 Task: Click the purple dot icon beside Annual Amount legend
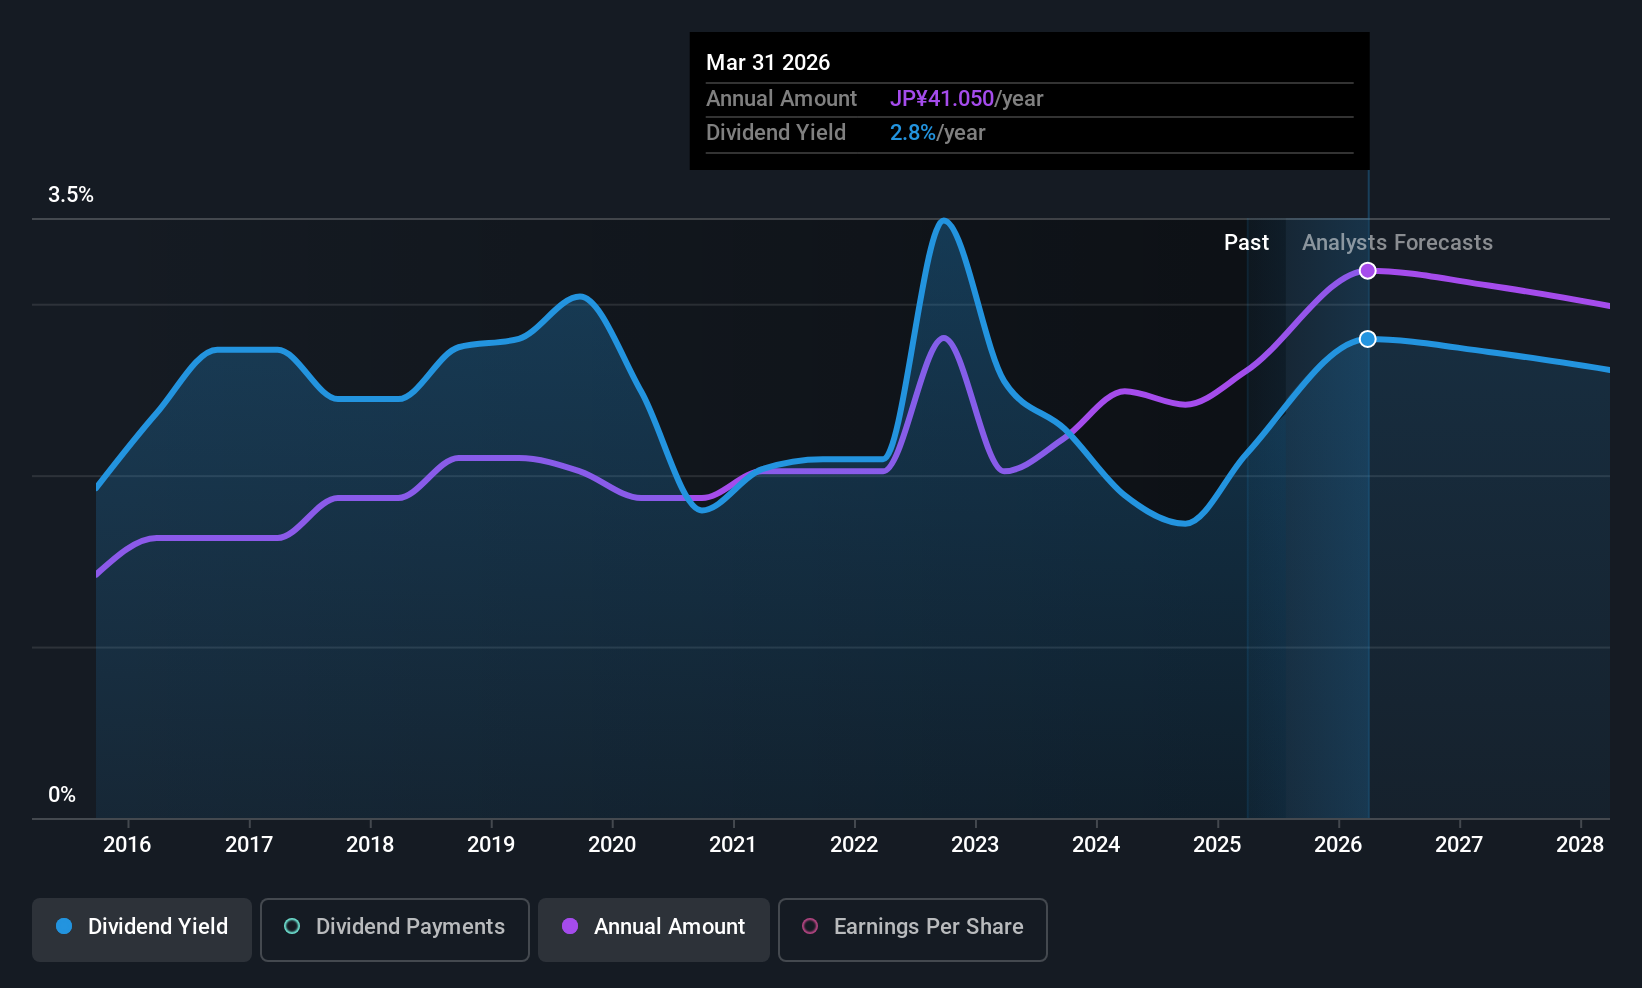pos(570,926)
